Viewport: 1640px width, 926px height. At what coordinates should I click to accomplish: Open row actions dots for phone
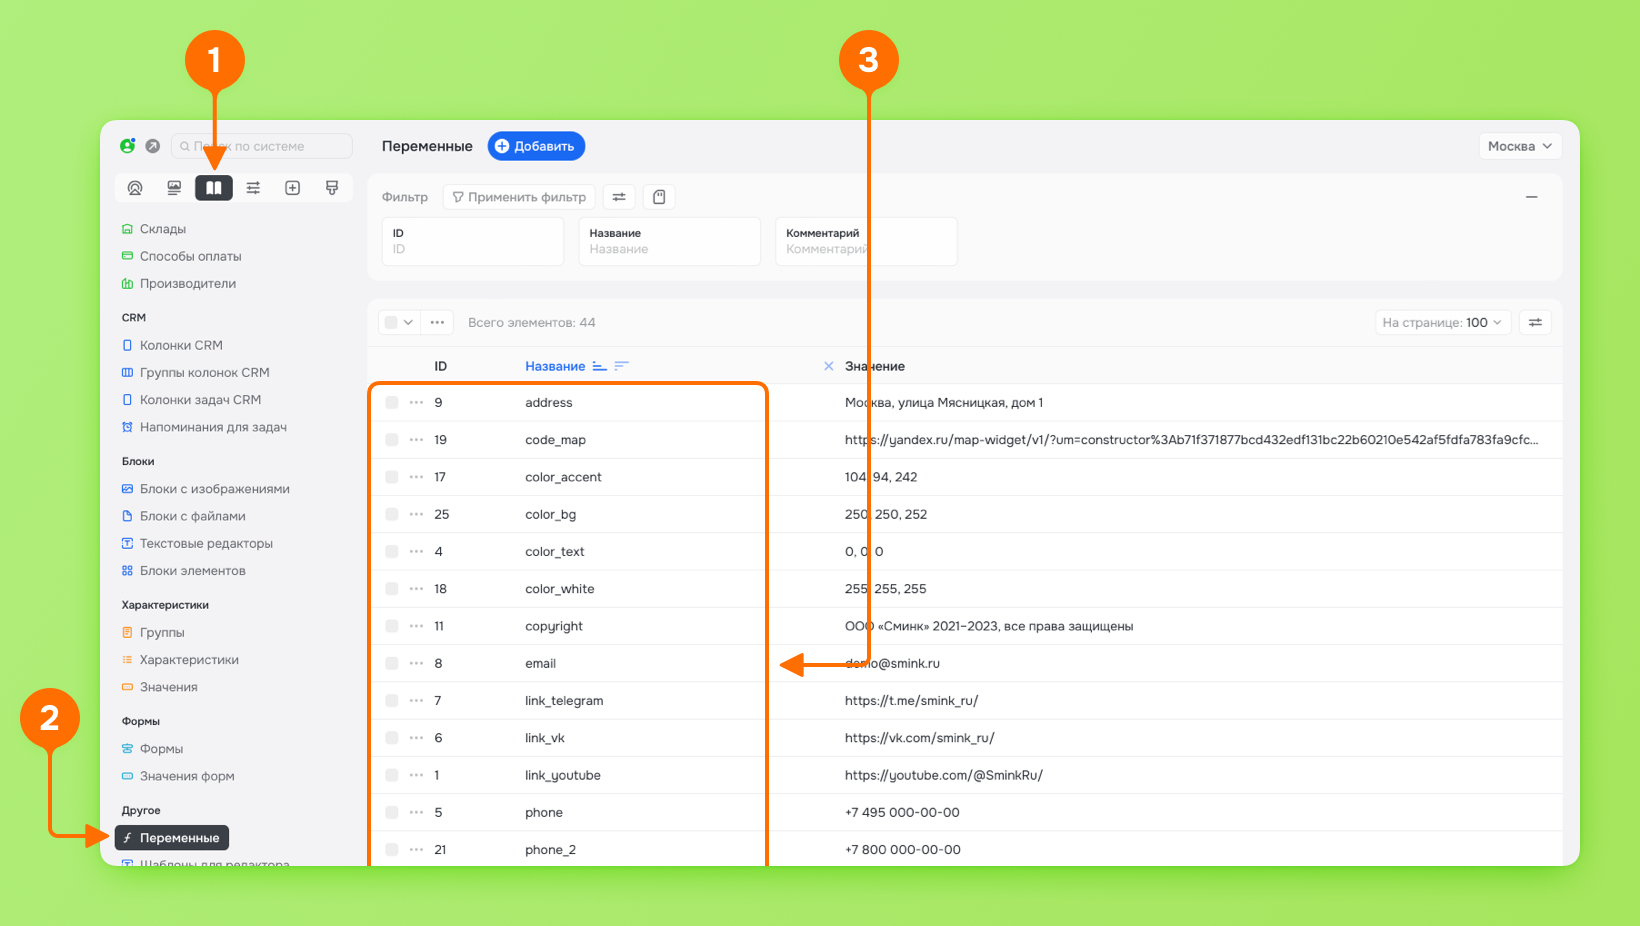(416, 813)
